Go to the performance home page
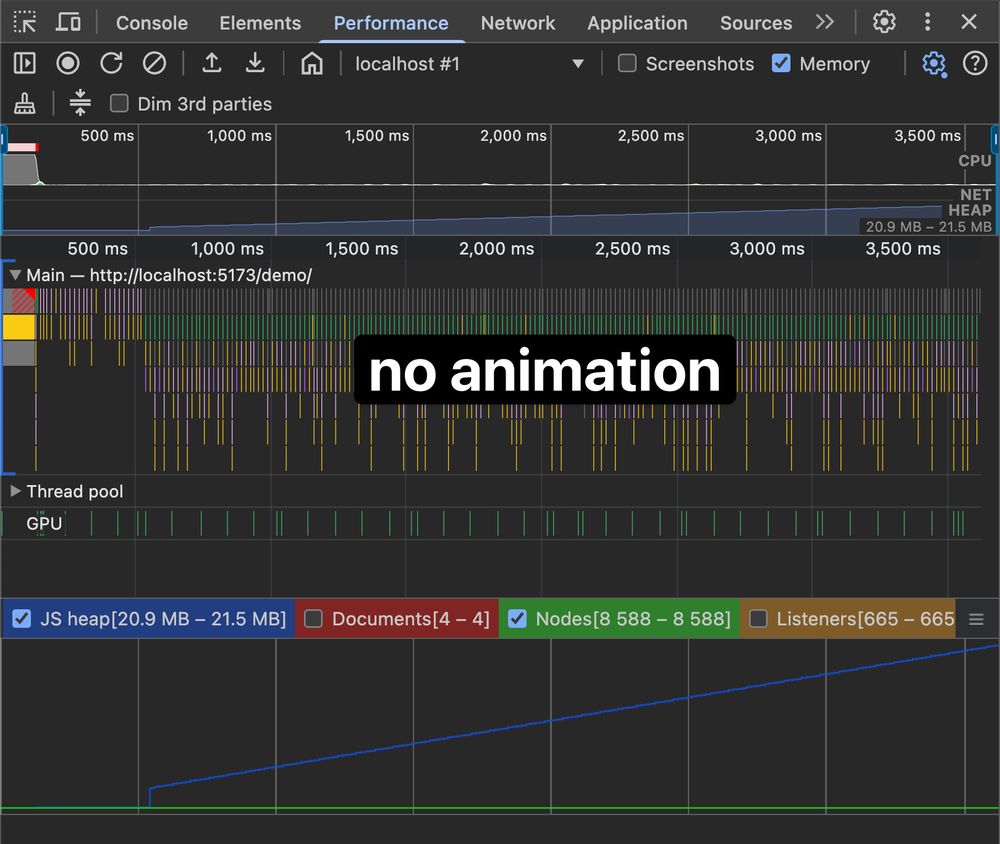This screenshot has height=844, width=1000. [x=312, y=63]
